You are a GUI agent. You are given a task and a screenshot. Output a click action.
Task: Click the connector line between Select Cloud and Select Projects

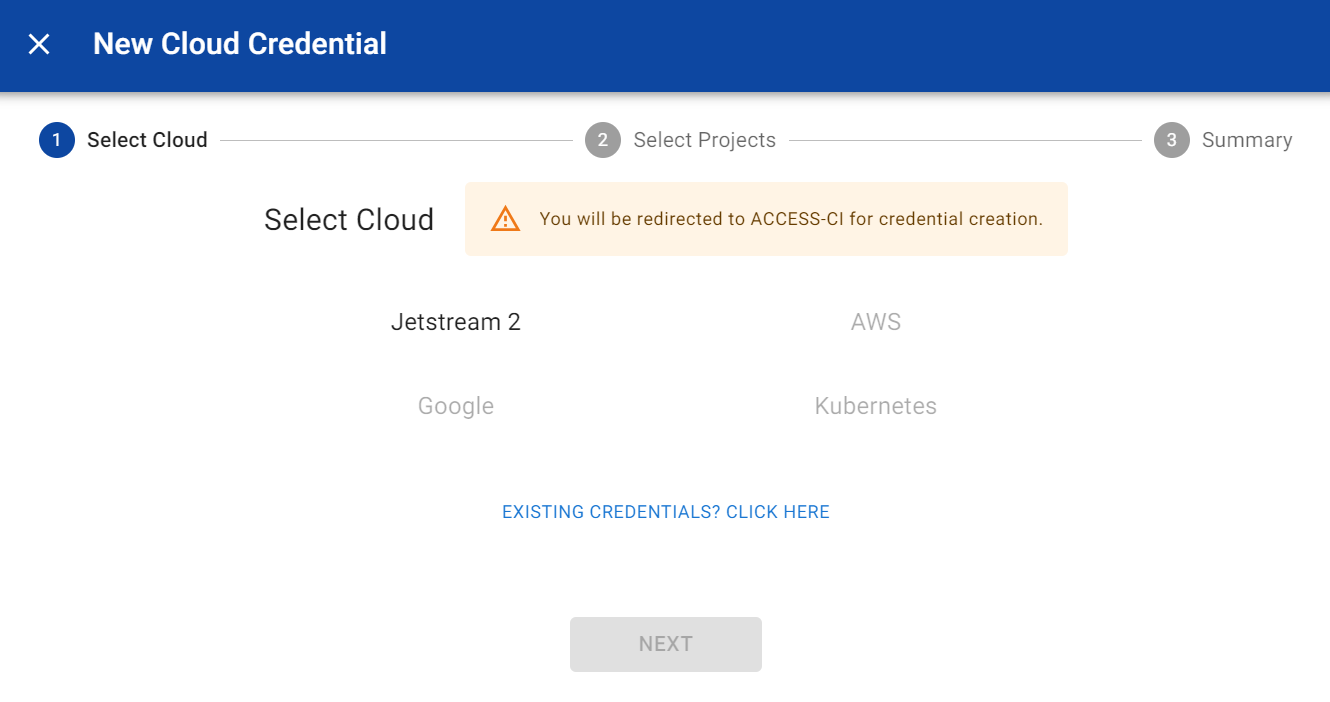(x=396, y=141)
